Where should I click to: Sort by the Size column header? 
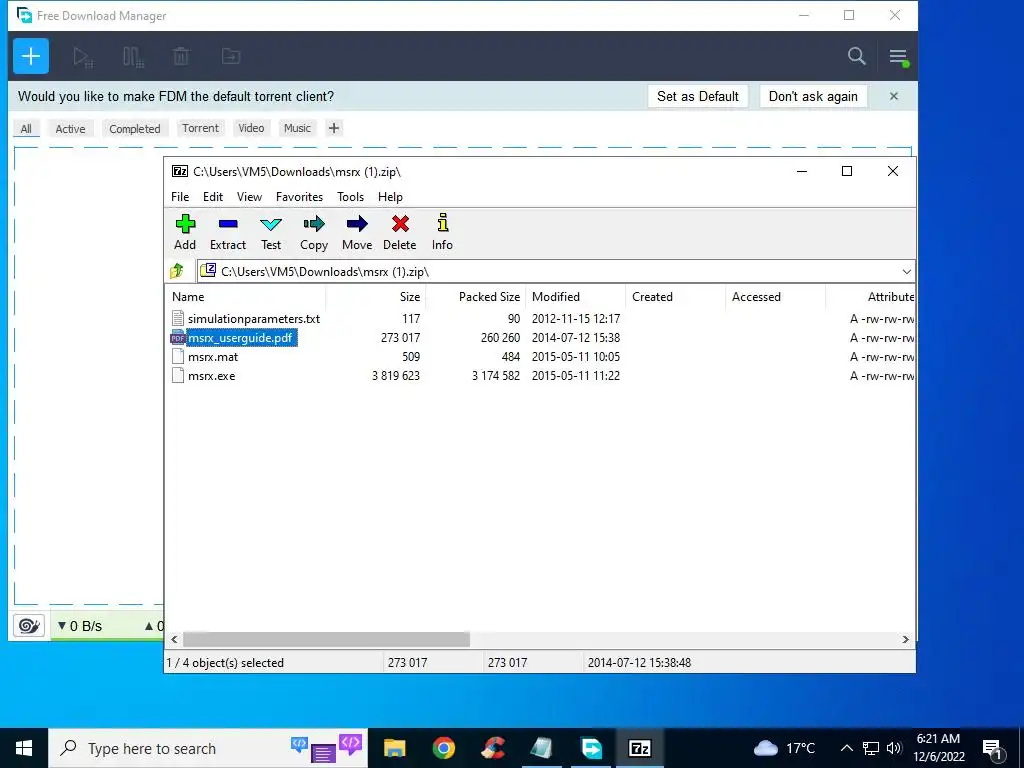click(x=376, y=296)
